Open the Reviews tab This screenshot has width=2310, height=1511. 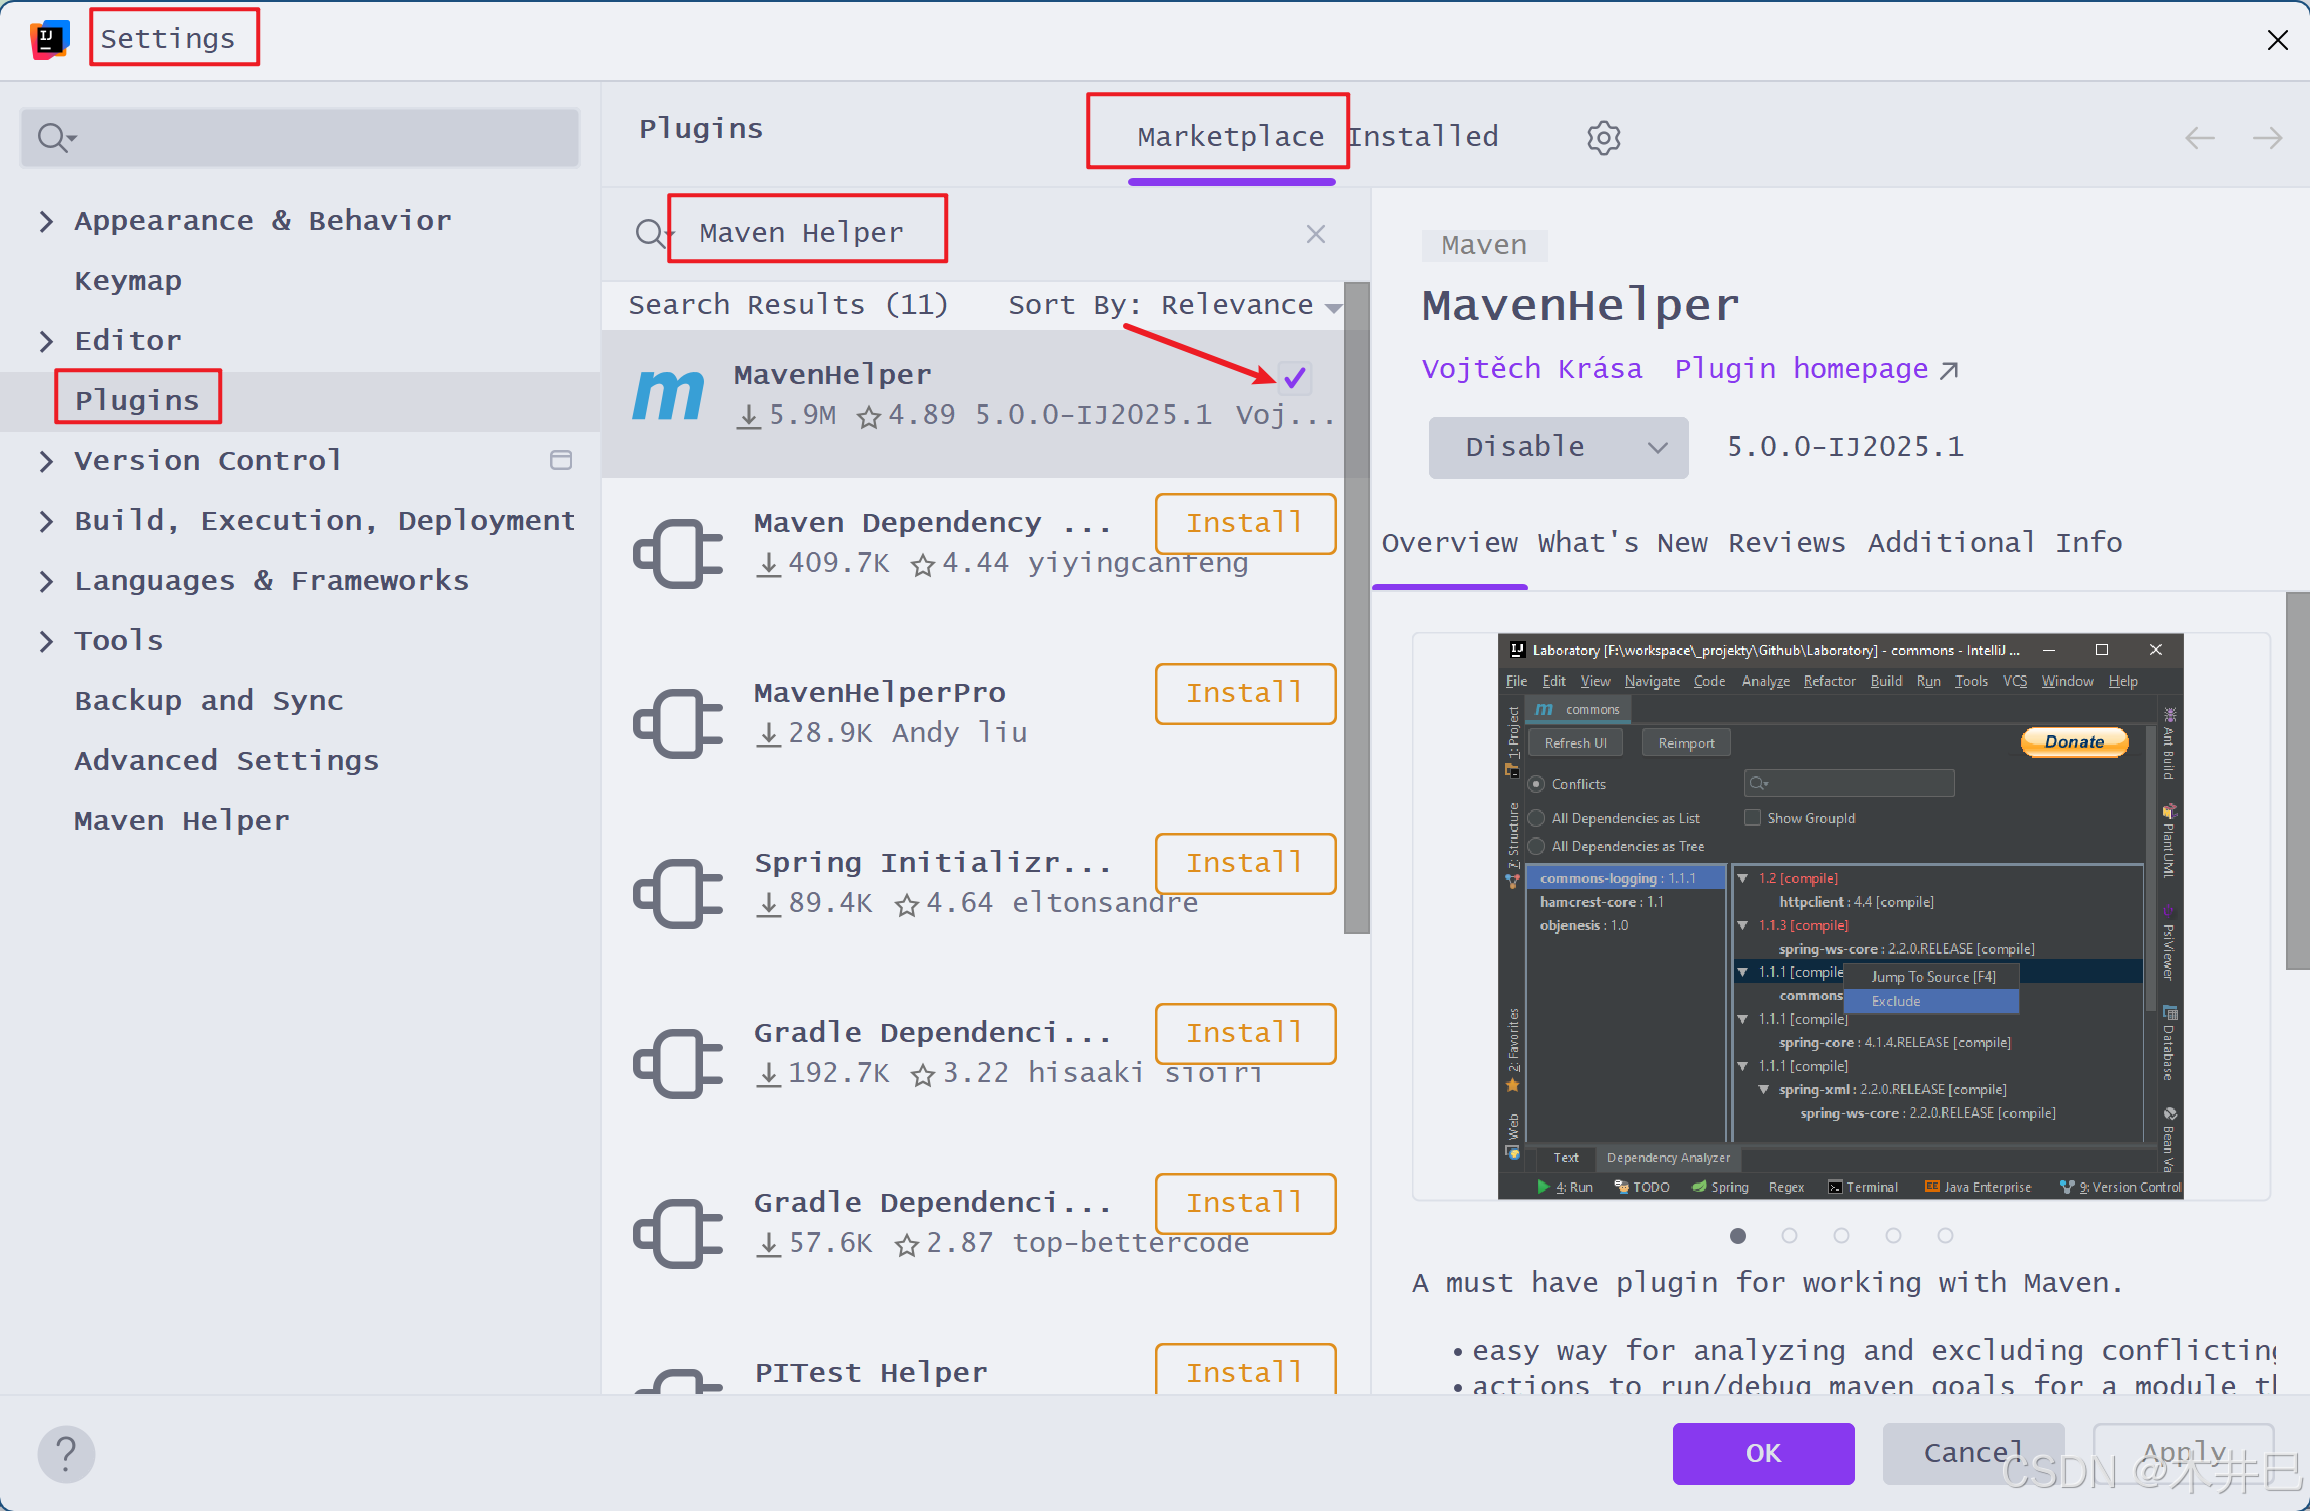[x=1786, y=543]
